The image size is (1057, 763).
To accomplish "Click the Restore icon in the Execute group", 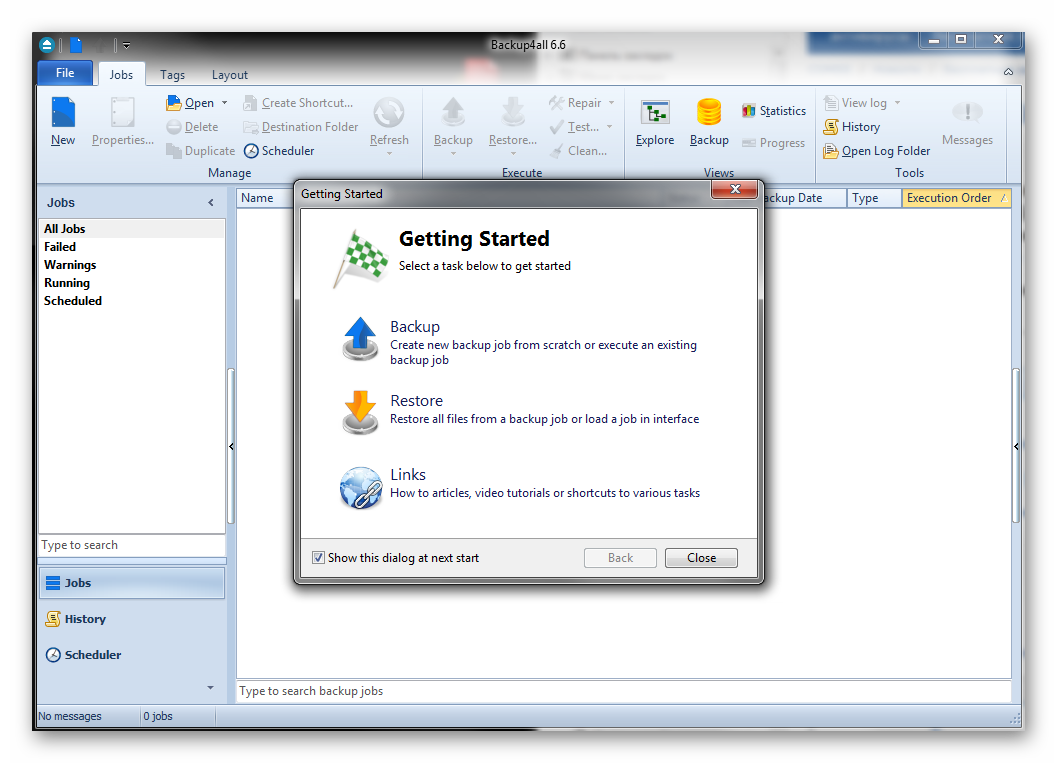I will 513,113.
